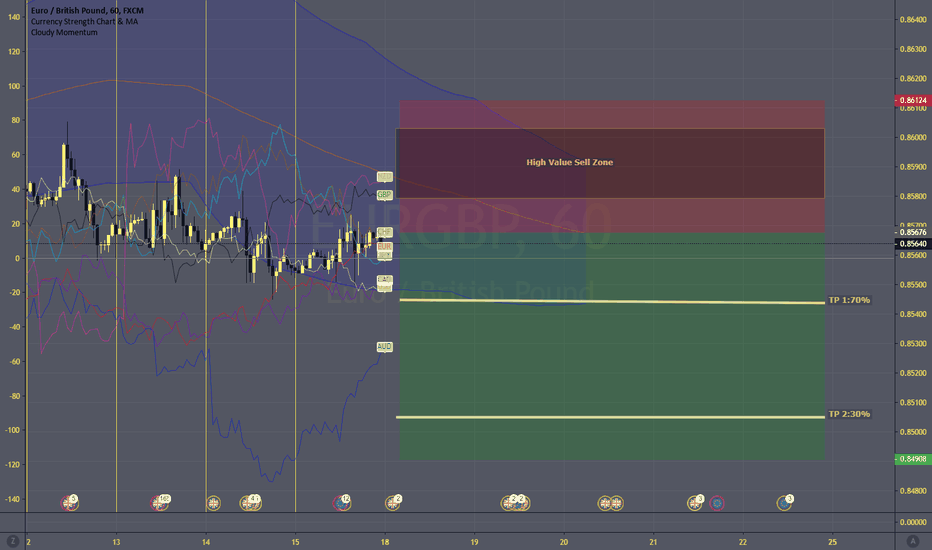This screenshot has width=932, height=550.
Task: Click the GBP currency label tag
Action: [x=384, y=194]
